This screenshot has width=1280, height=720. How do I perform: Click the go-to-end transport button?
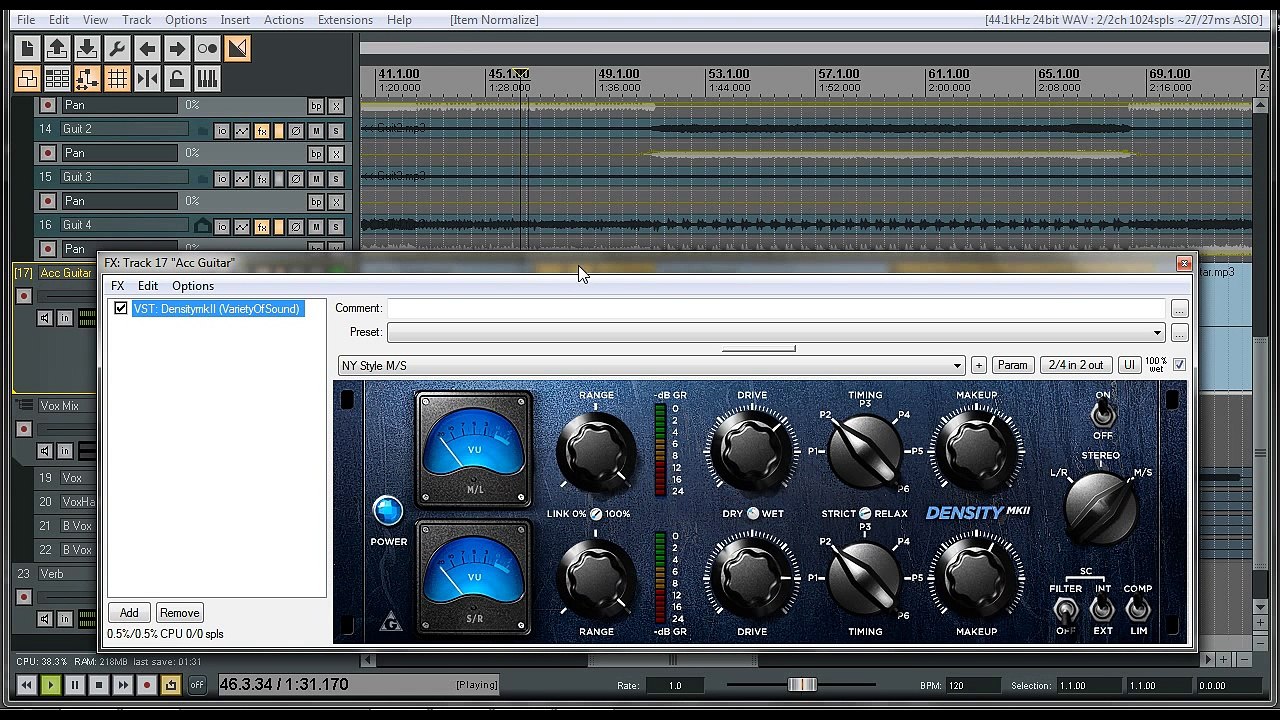pyautogui.click(x=123, y=685)
